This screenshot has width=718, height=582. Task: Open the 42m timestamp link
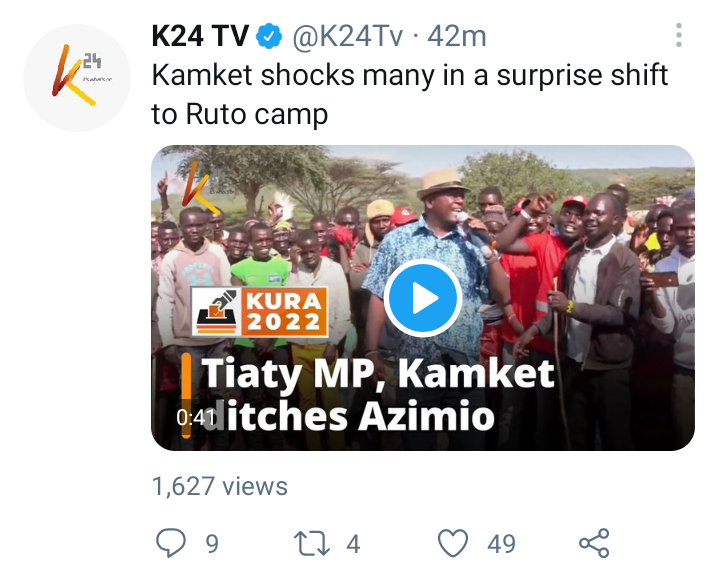pyautogui.click(x=457, y=36)
